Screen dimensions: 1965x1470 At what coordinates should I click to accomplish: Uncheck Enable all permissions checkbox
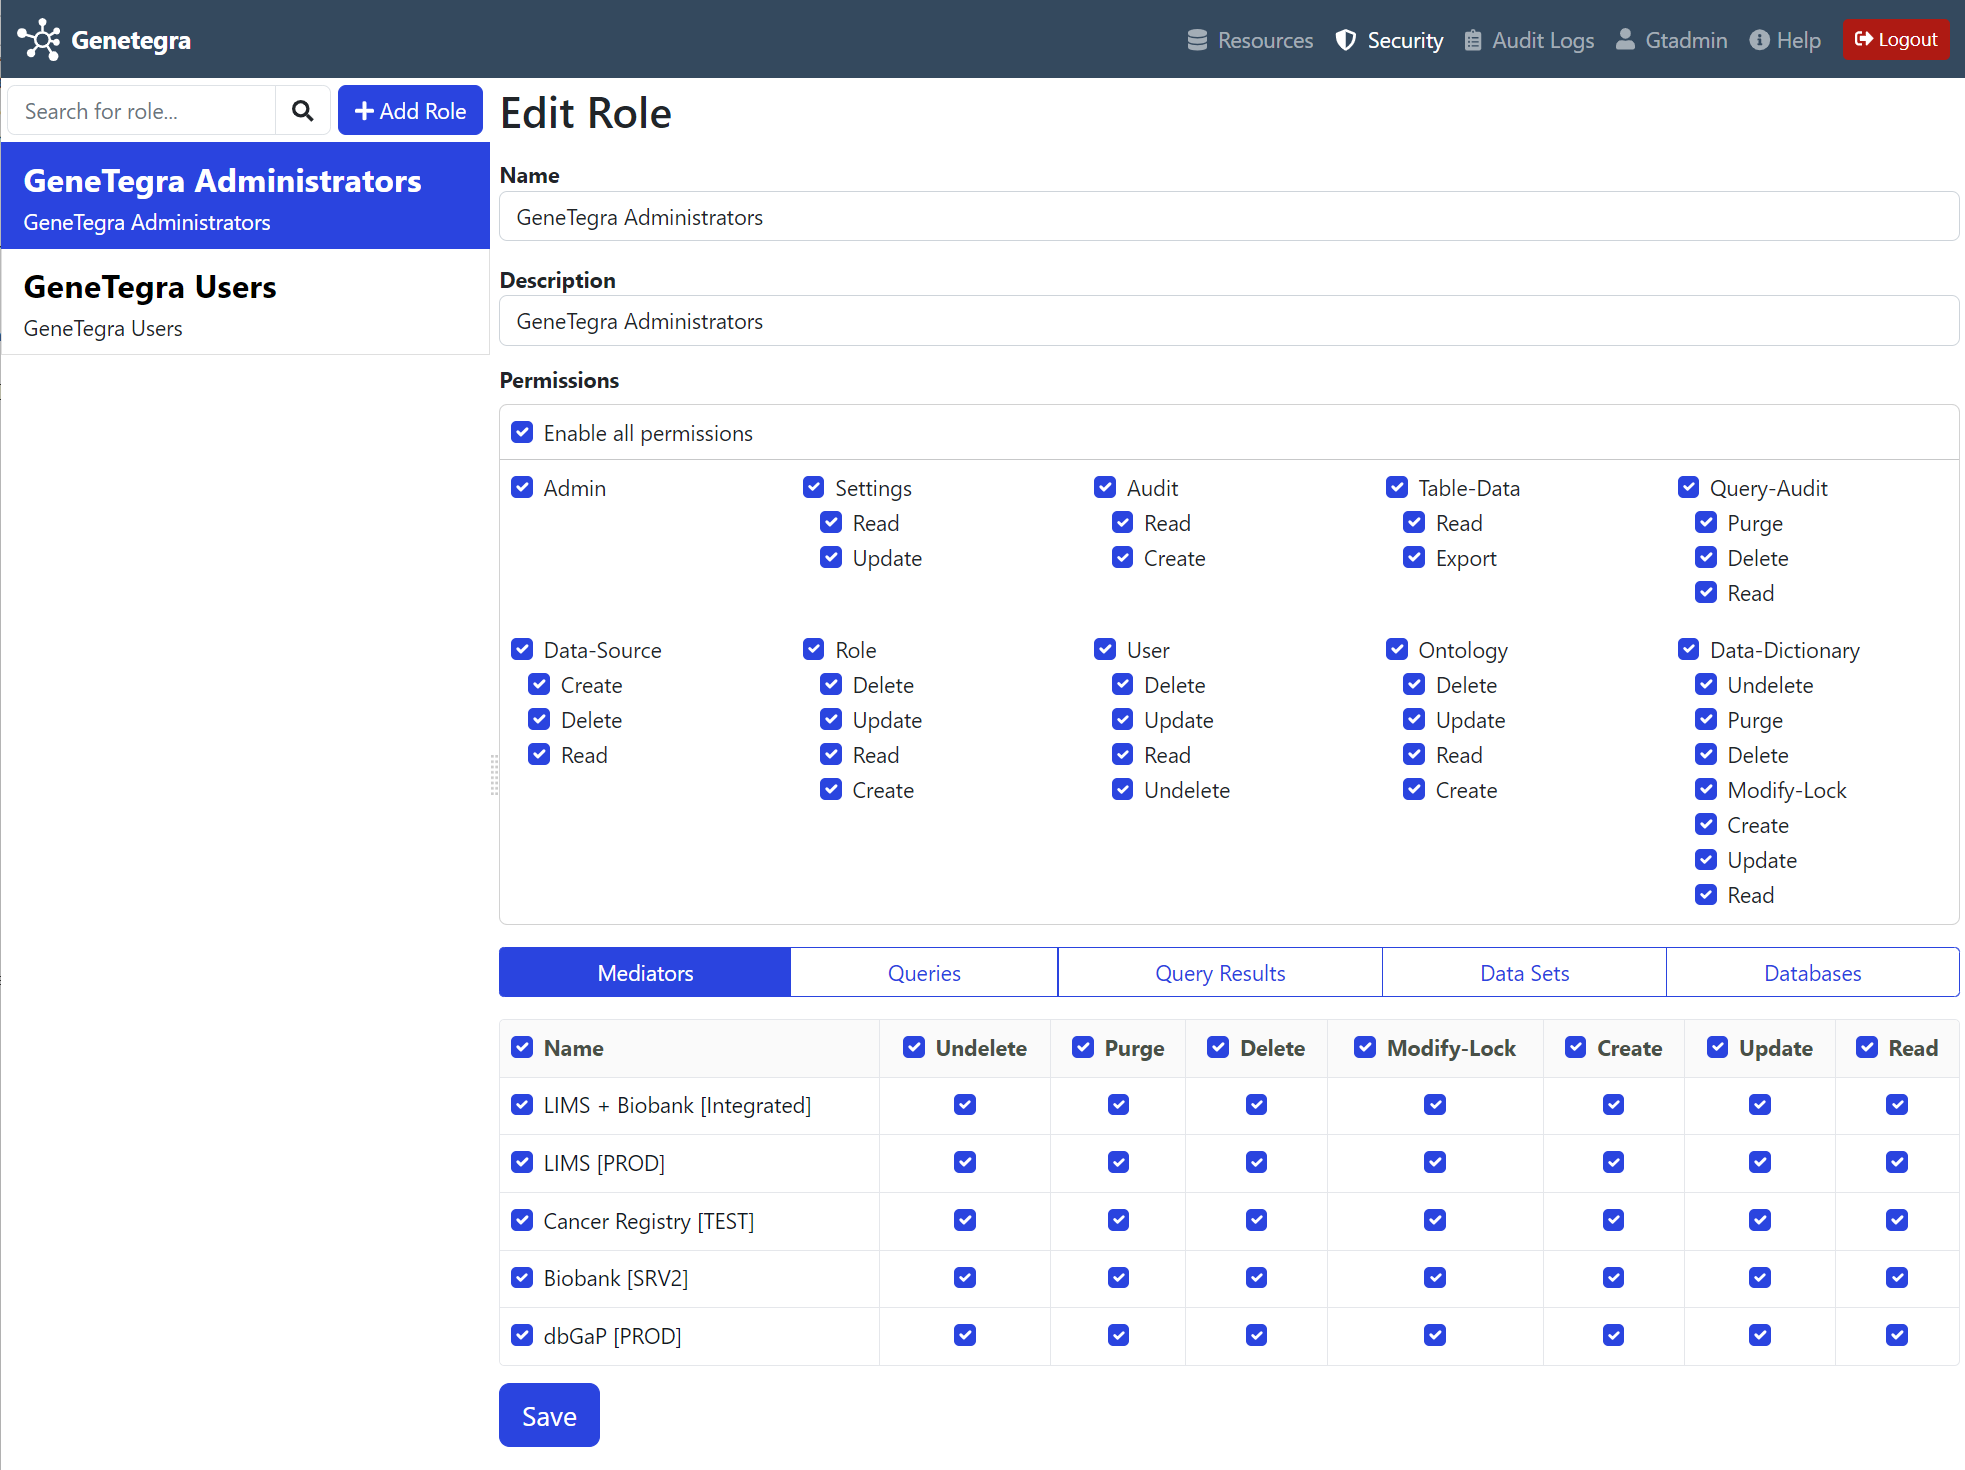tap(522, 433)
